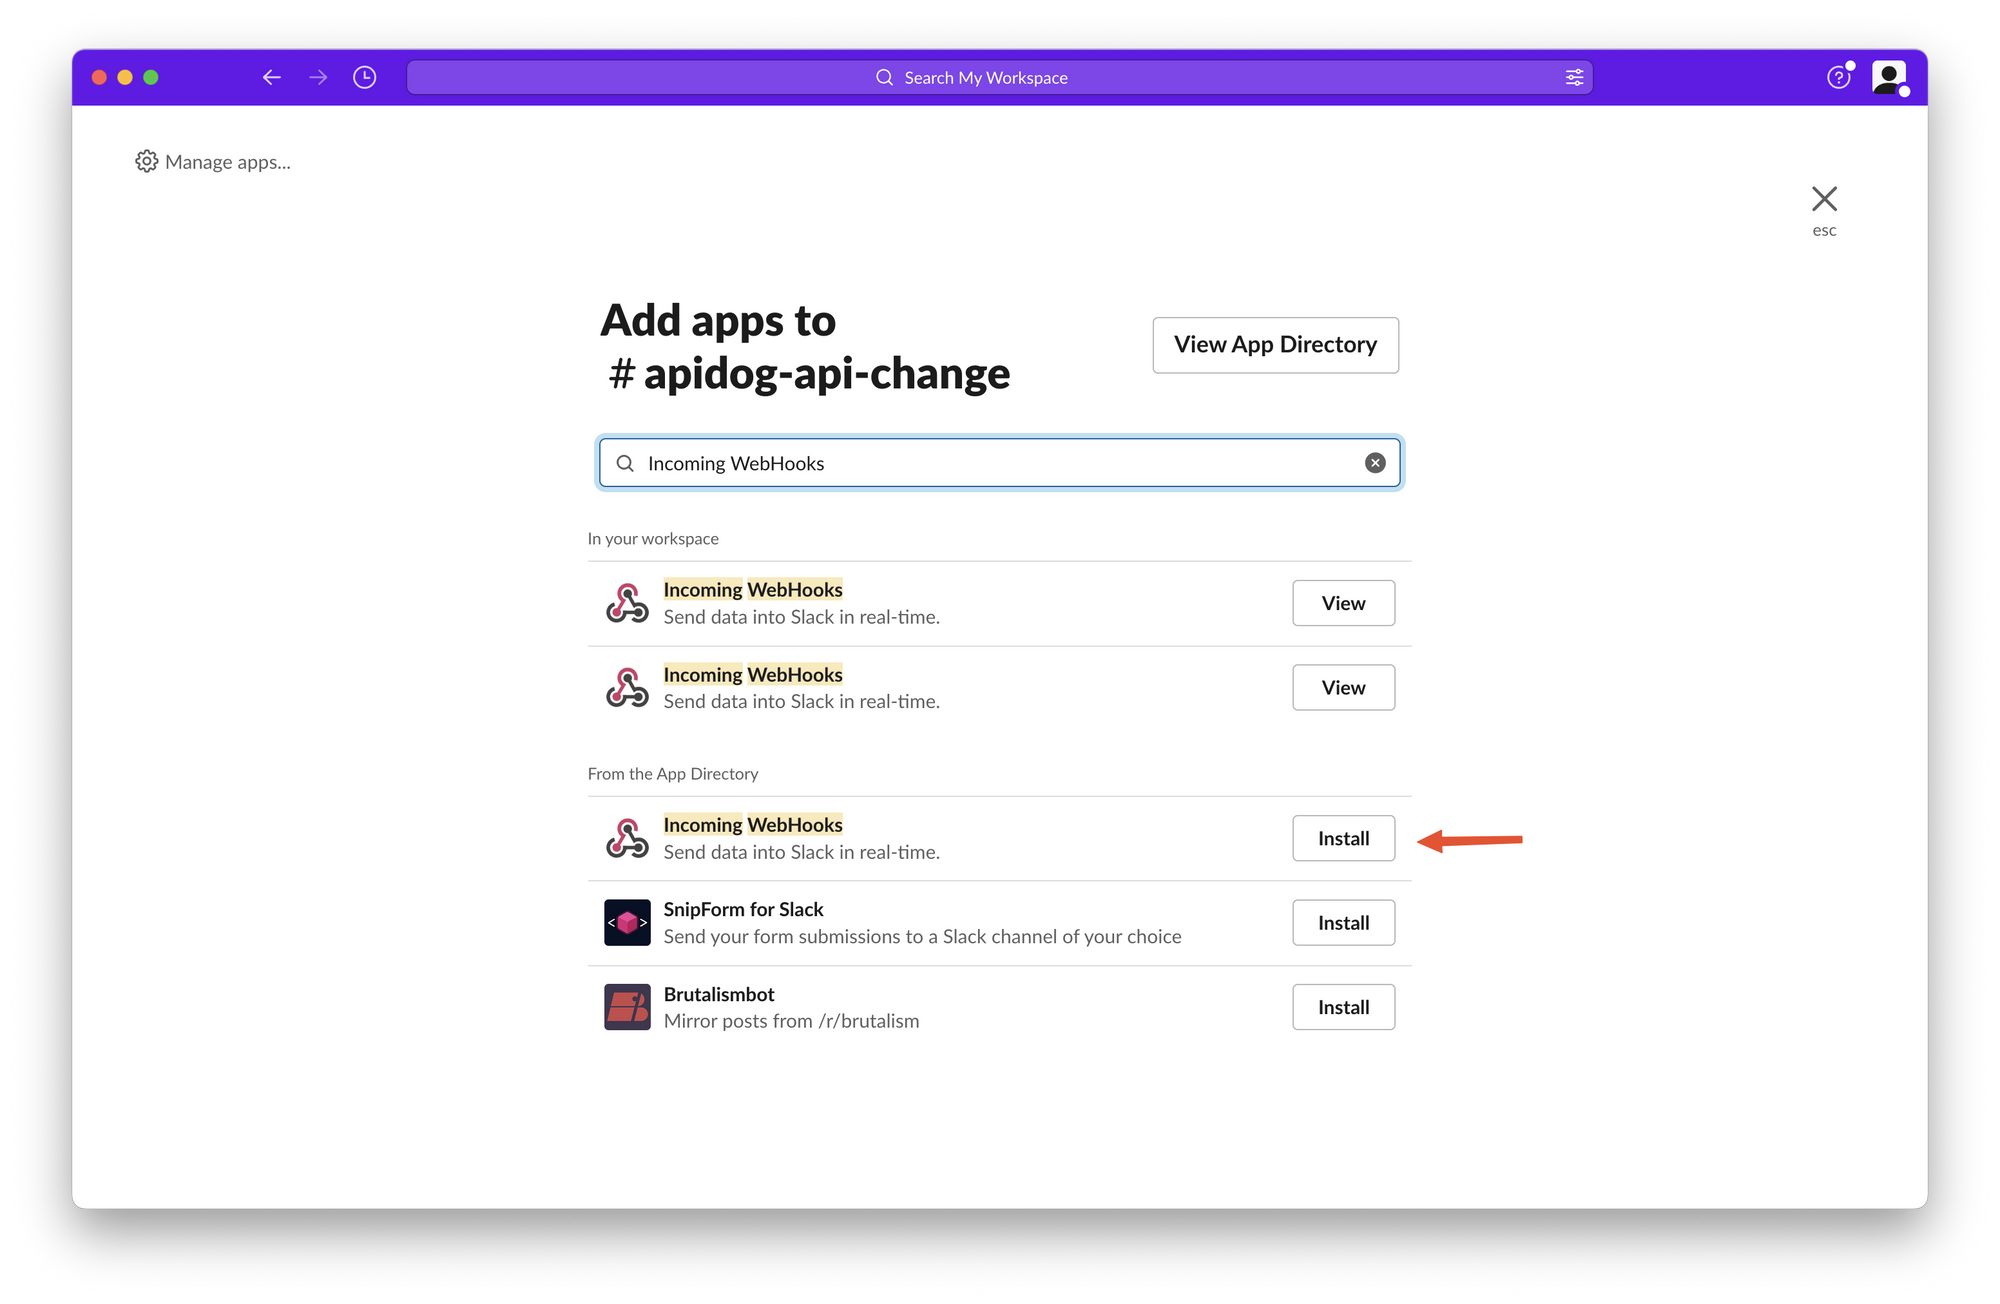View second workspace Incoming WebHooks app
Screen dimensions: 2000x1304
[x=1343, y=686]
